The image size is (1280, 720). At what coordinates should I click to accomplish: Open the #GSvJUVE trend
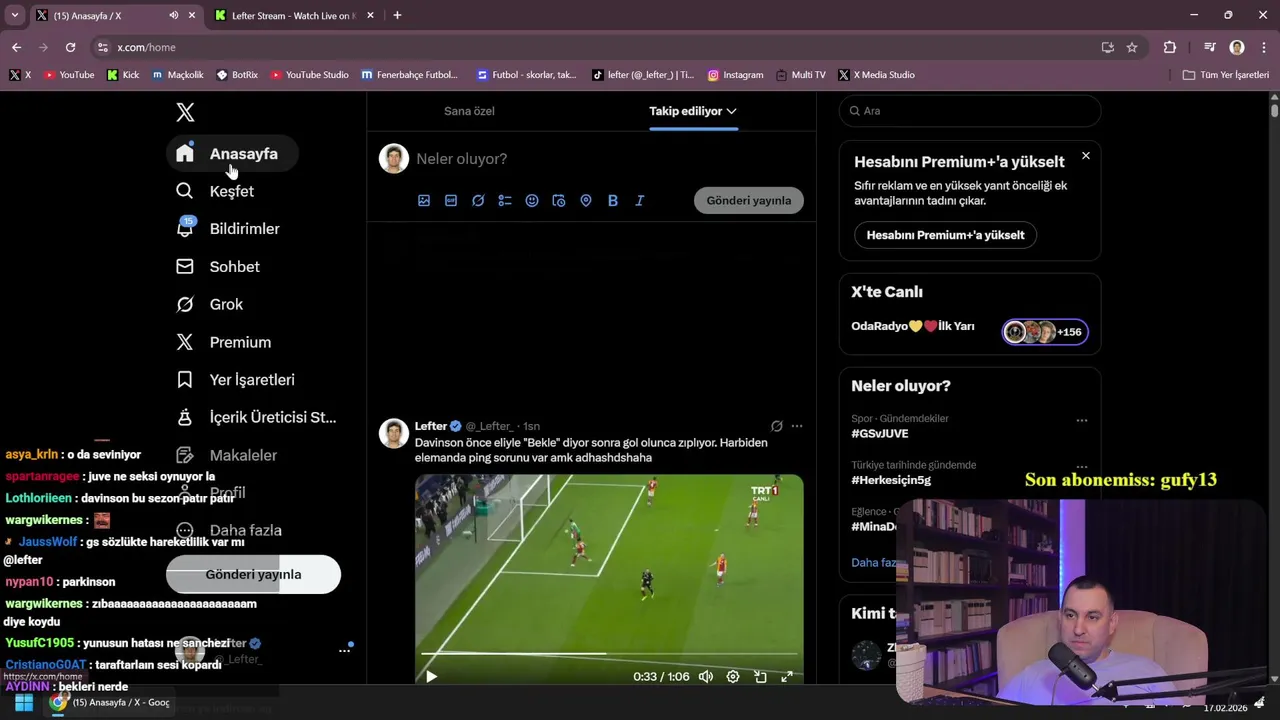click(880, 434)
